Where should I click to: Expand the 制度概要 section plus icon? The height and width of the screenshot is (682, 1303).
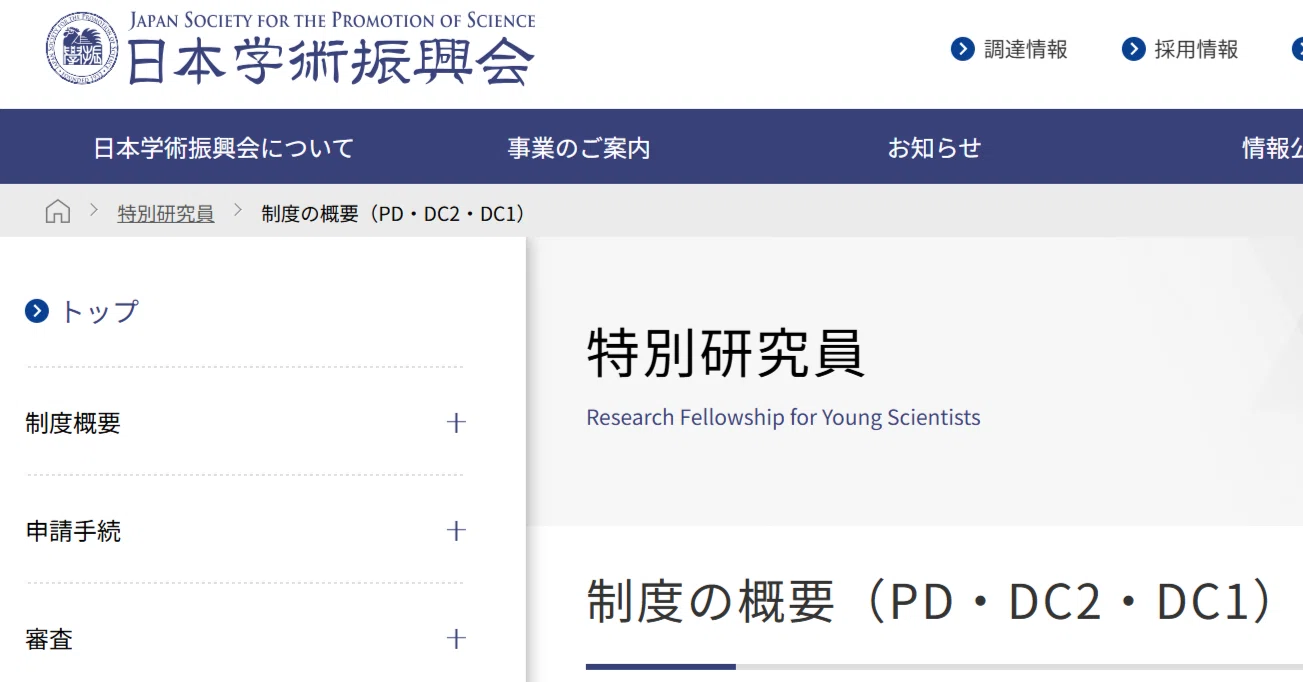click(456, 423)
